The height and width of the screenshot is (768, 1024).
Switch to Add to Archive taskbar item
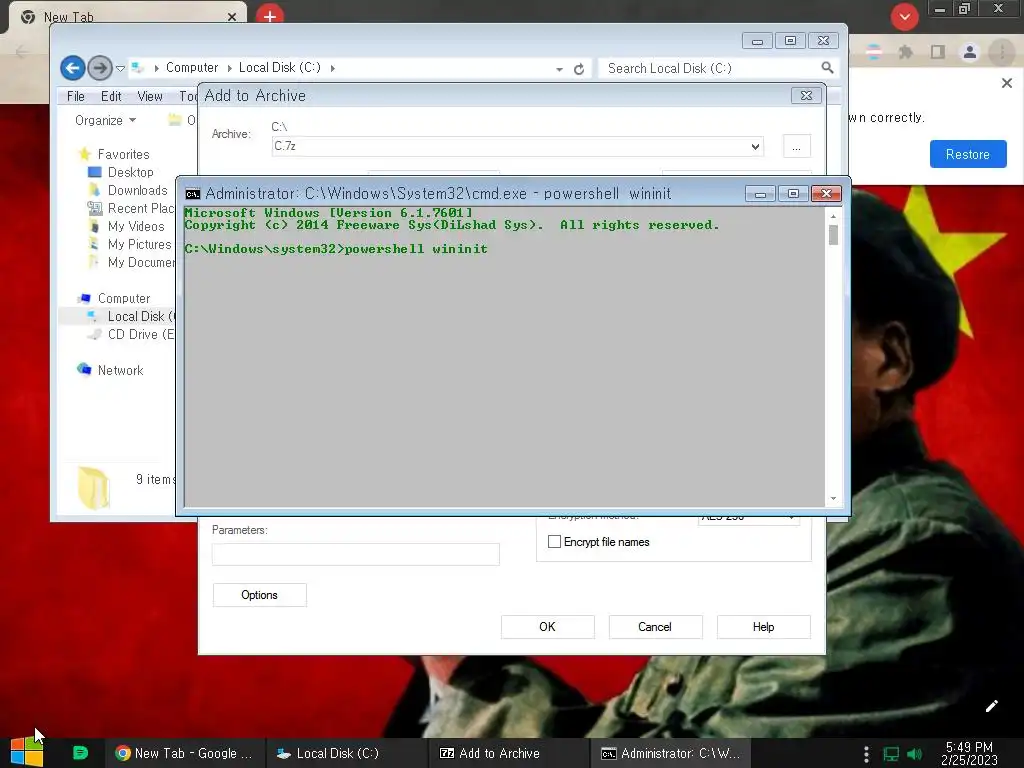tap(509, 753)
